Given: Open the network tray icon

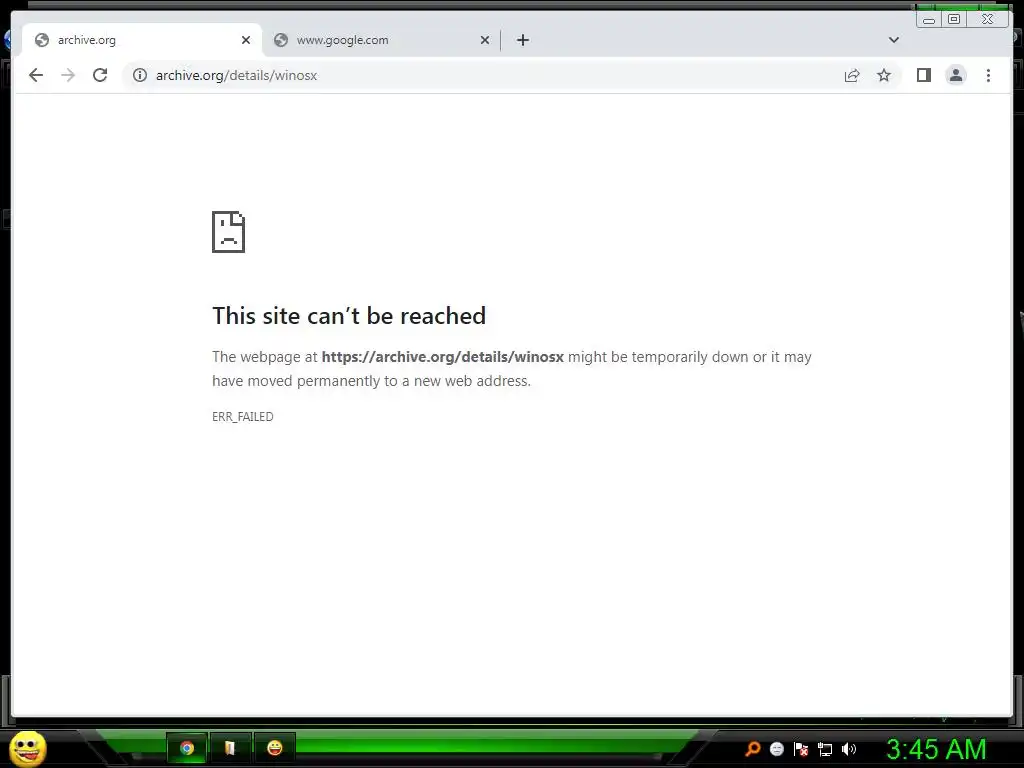Looking at the screenshot, I should (825, 750).
